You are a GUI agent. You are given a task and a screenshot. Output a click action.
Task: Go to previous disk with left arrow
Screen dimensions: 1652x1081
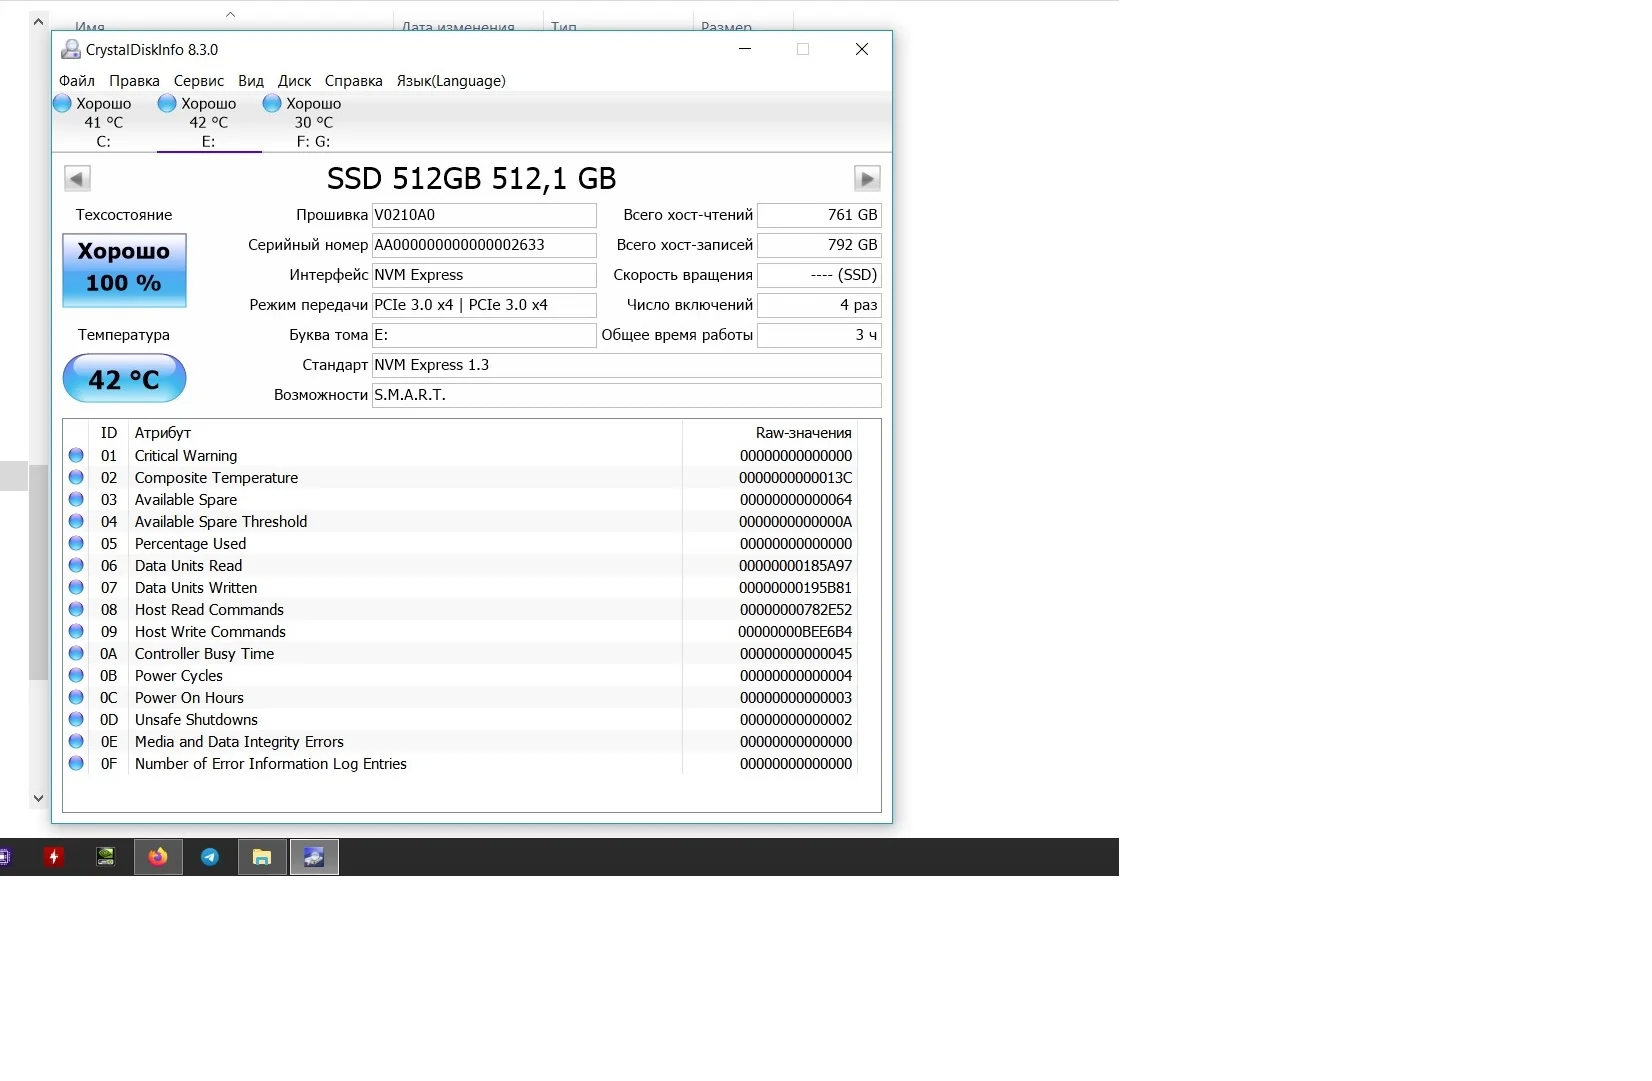[x=77, y=178]
